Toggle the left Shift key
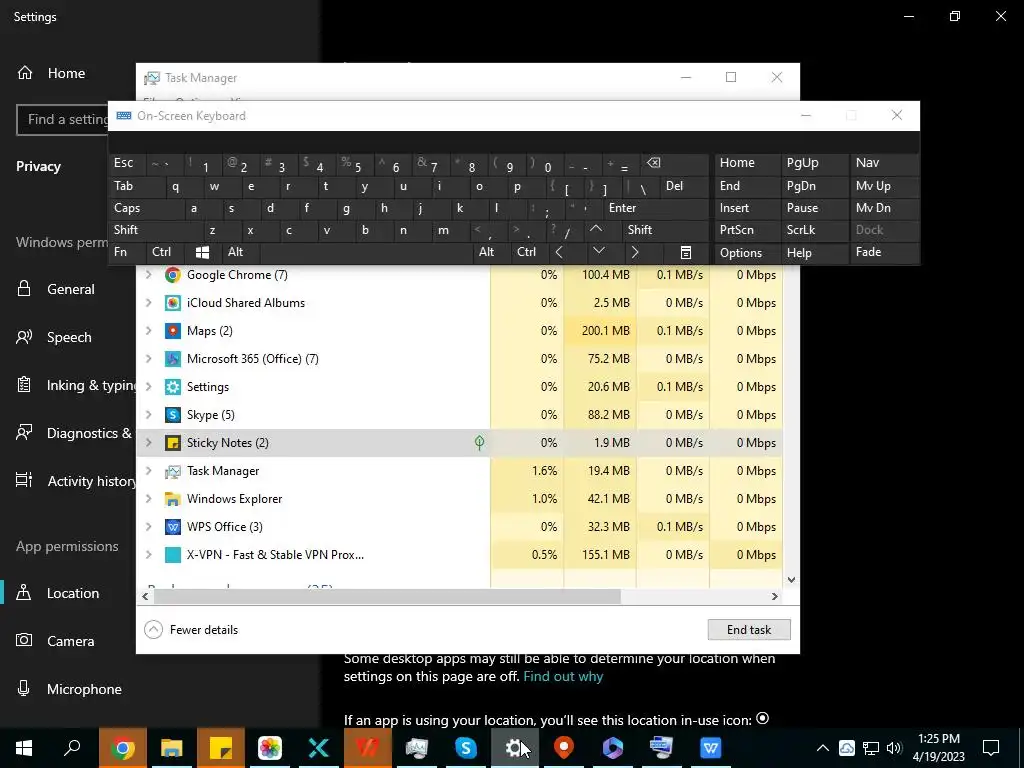1024x768 pixels. 155,230
